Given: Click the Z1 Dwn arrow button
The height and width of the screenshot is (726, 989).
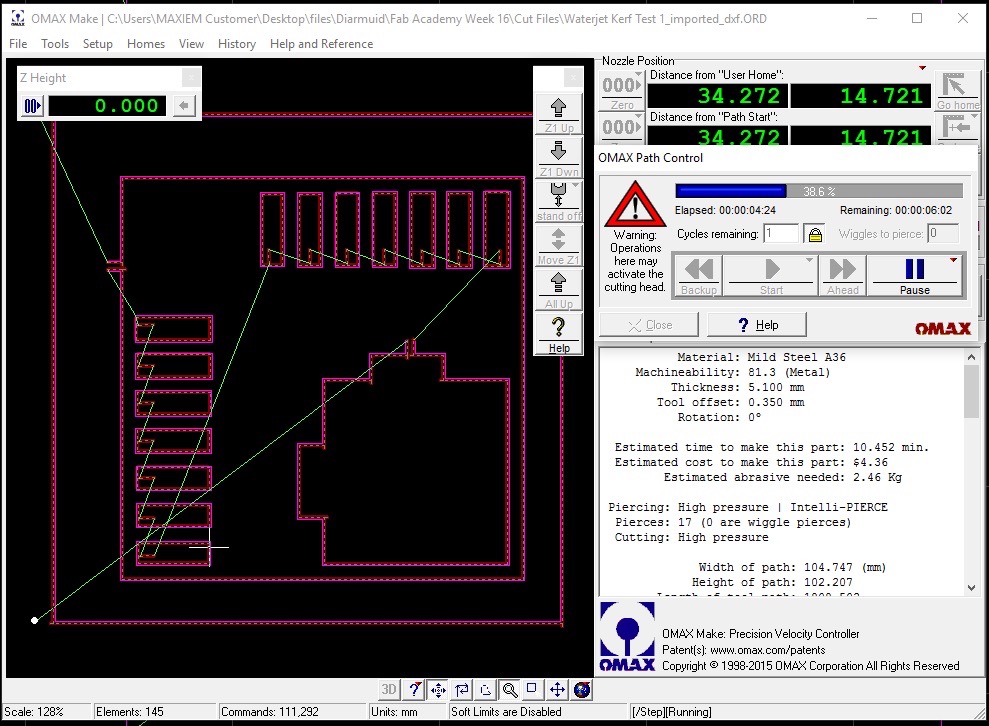Looking at the screenshot, I should [558, 158].
